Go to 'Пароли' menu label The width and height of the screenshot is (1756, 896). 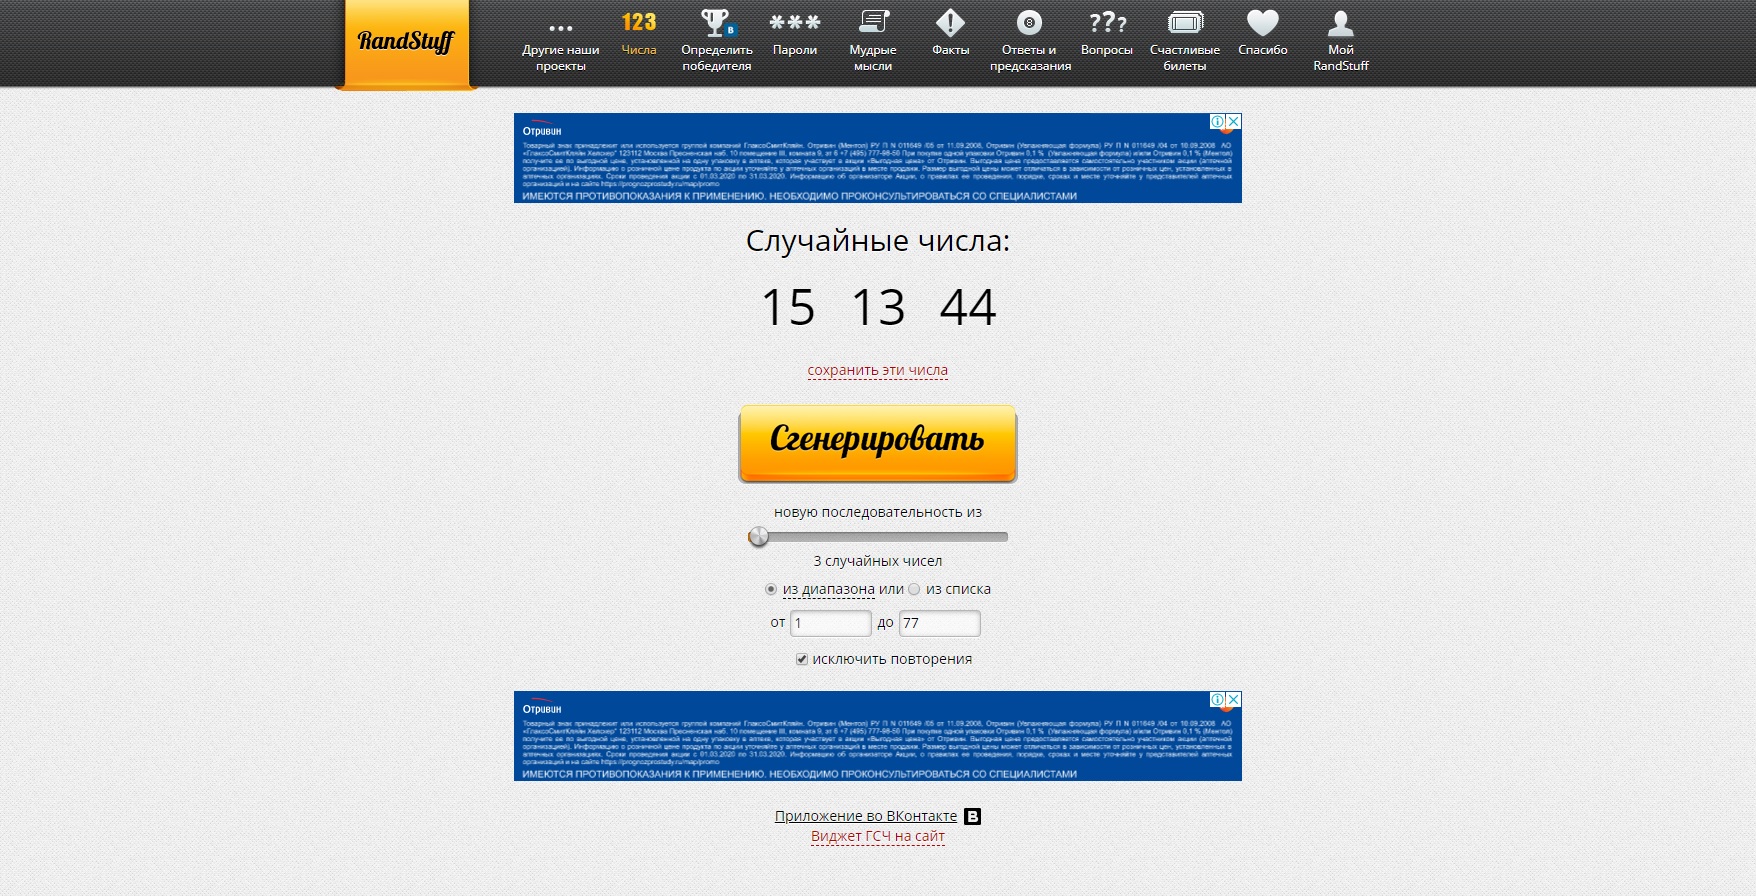coord(795,50)
